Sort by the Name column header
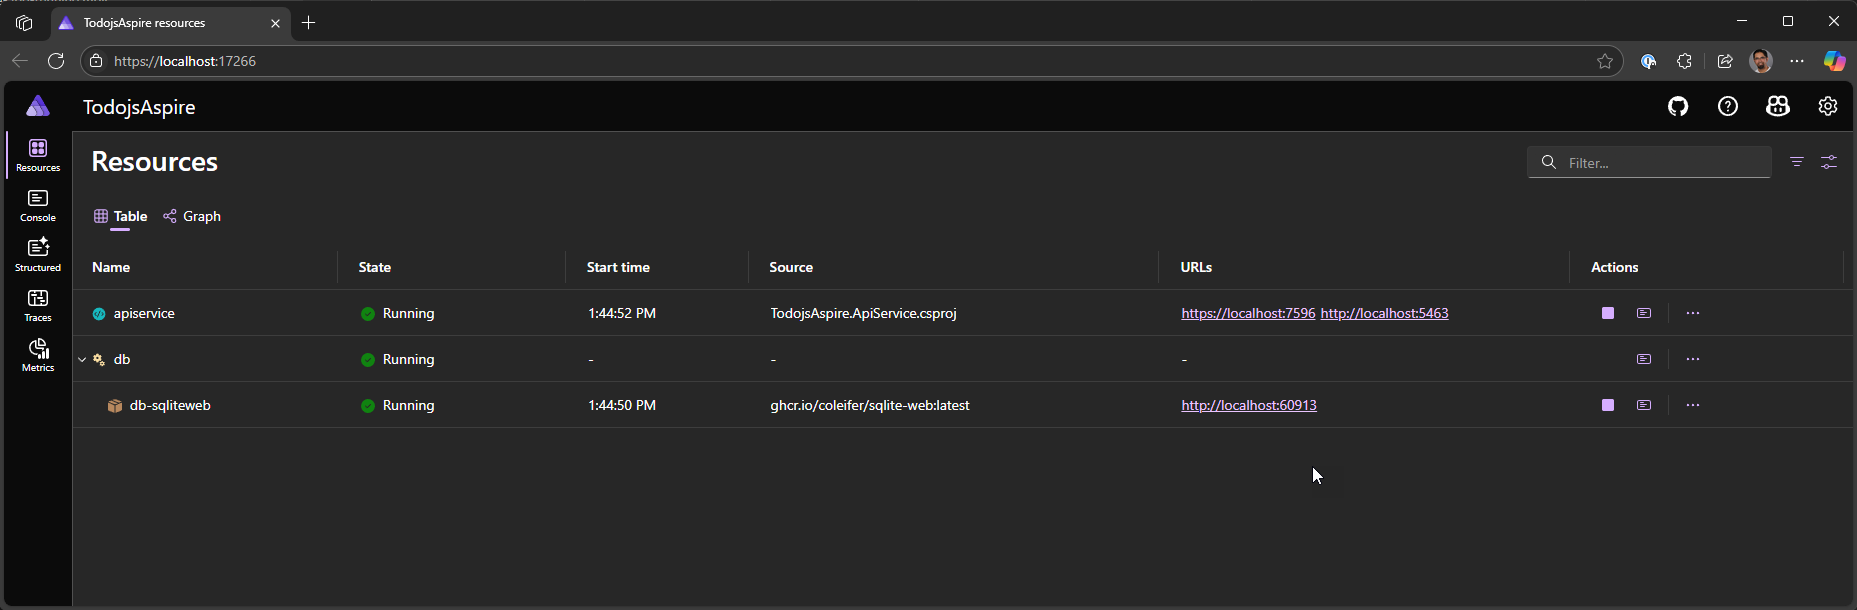Image resolution: width=1857 pixels, height=610 pixels. pos(111,267)
